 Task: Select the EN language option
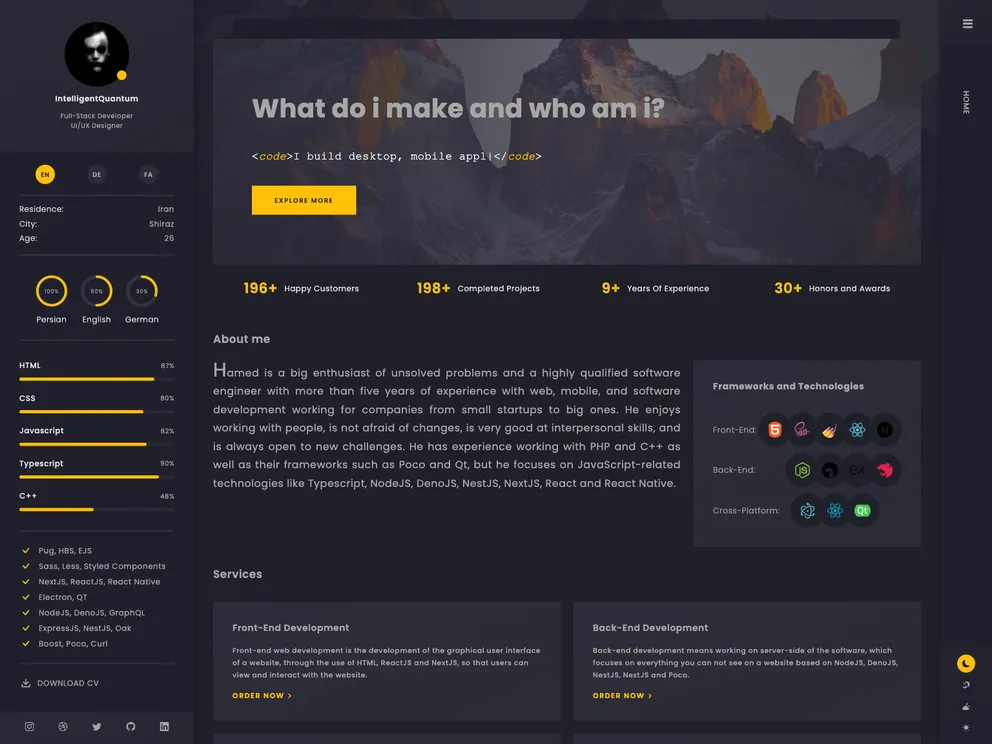pyautogui.click(x=45, y=175)
